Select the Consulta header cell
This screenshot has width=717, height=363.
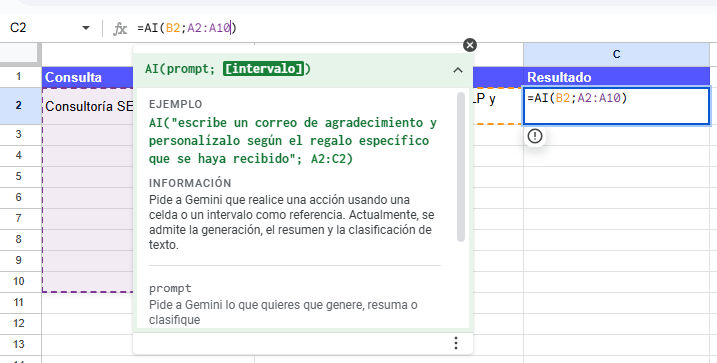coord(87,77)
